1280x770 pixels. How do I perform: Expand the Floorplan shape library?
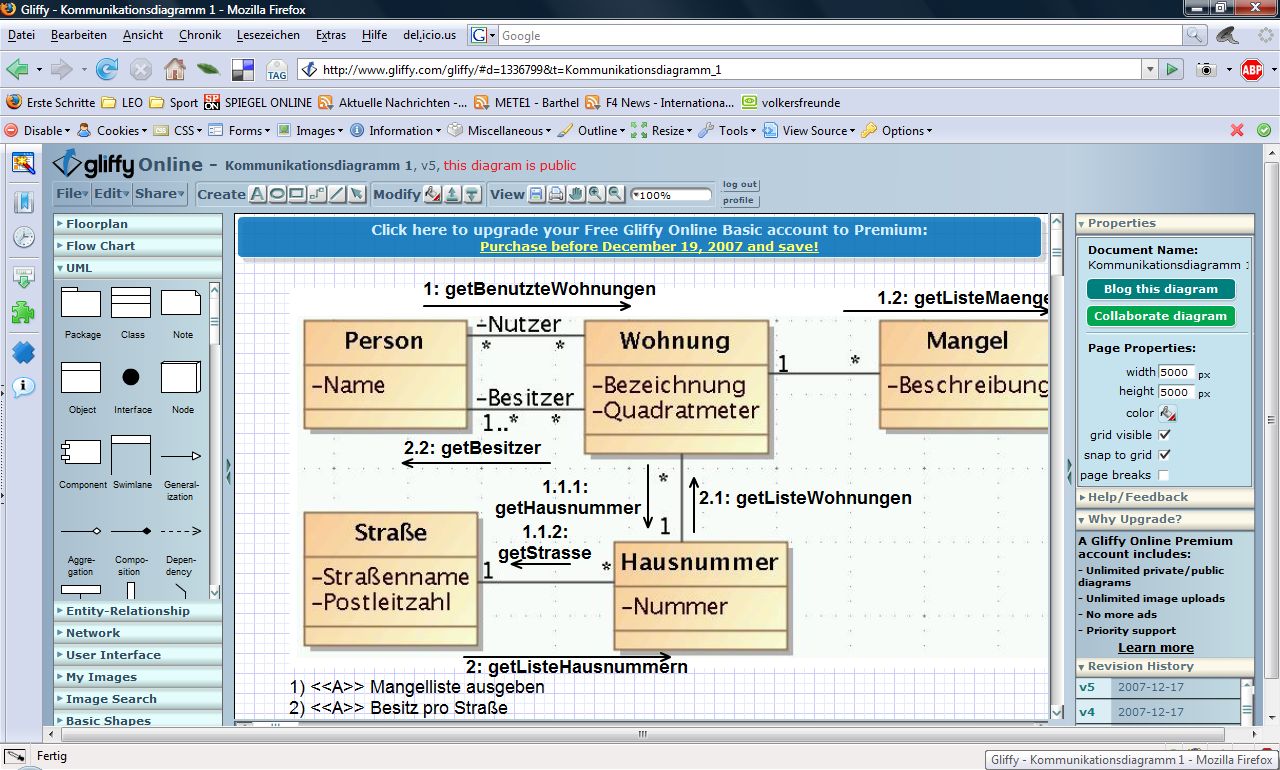[138, 224]
